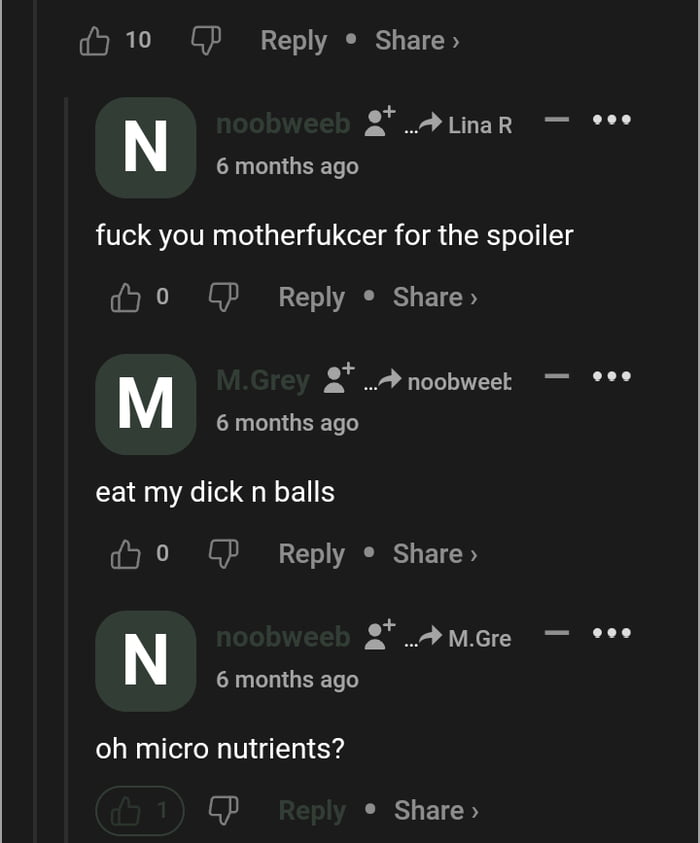Open M.Grey's username profile link
700x843 pixels.
pos(263,380)
